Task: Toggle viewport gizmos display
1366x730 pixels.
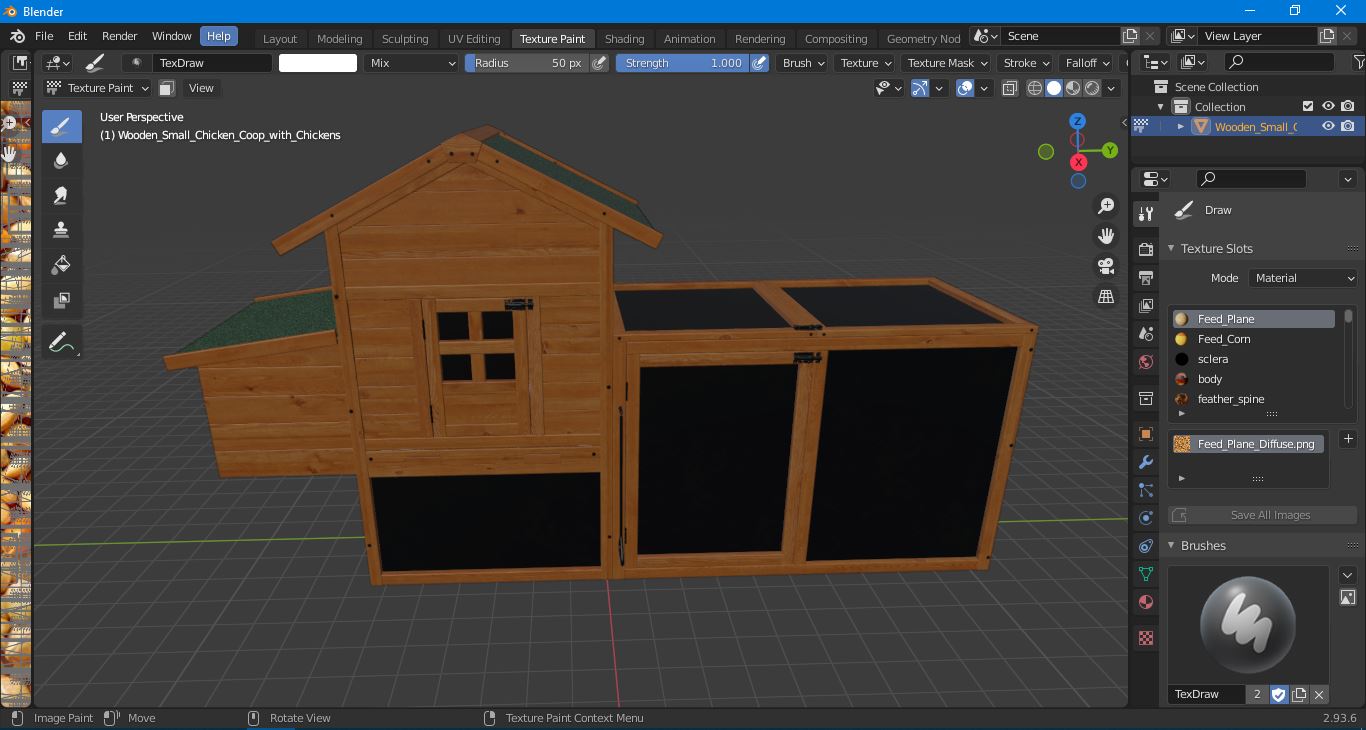Action: (919, 88)
